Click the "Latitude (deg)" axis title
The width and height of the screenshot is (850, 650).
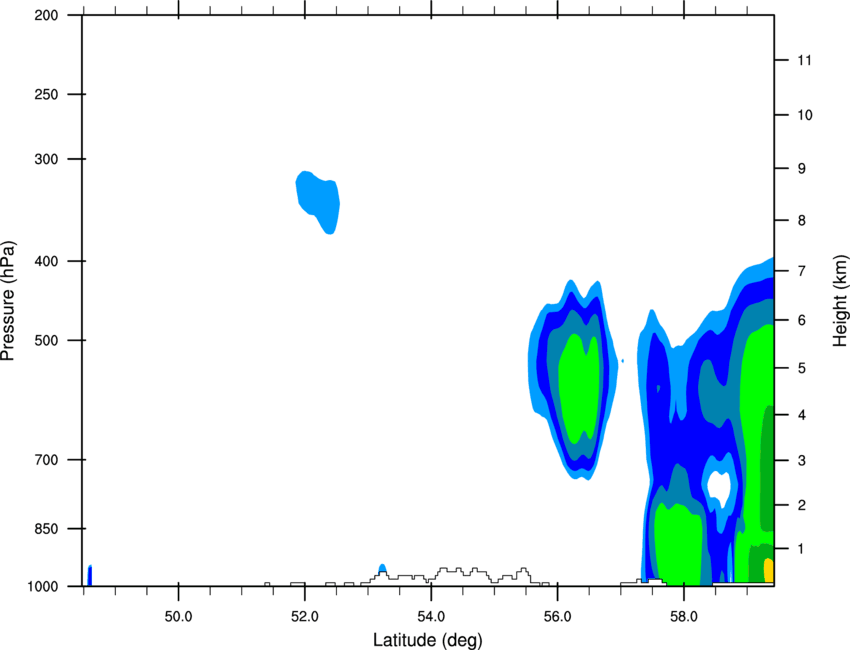tap(428, 640)
